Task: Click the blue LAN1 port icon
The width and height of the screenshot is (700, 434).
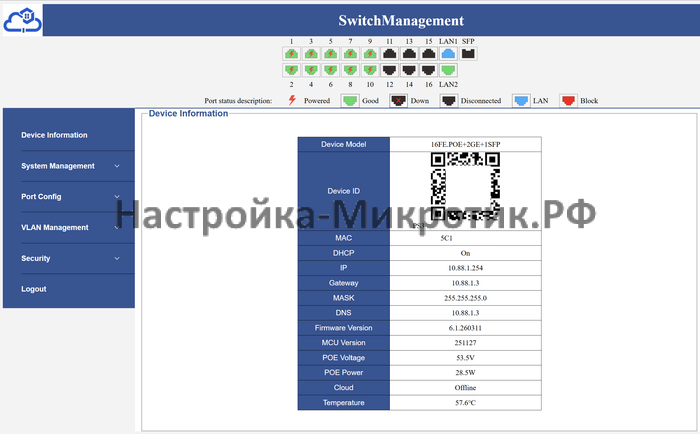Action: [x=448, y=54]
